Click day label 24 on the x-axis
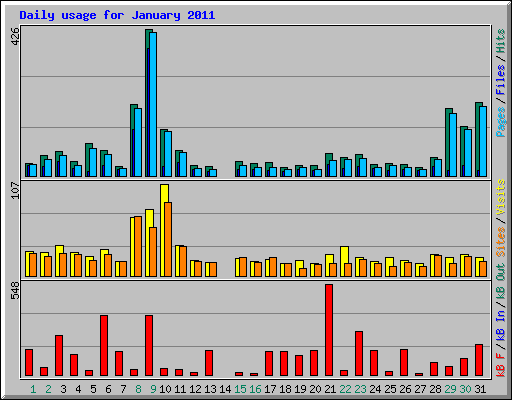512x400 pixels. pyautogui.click(x=375, y=389)
